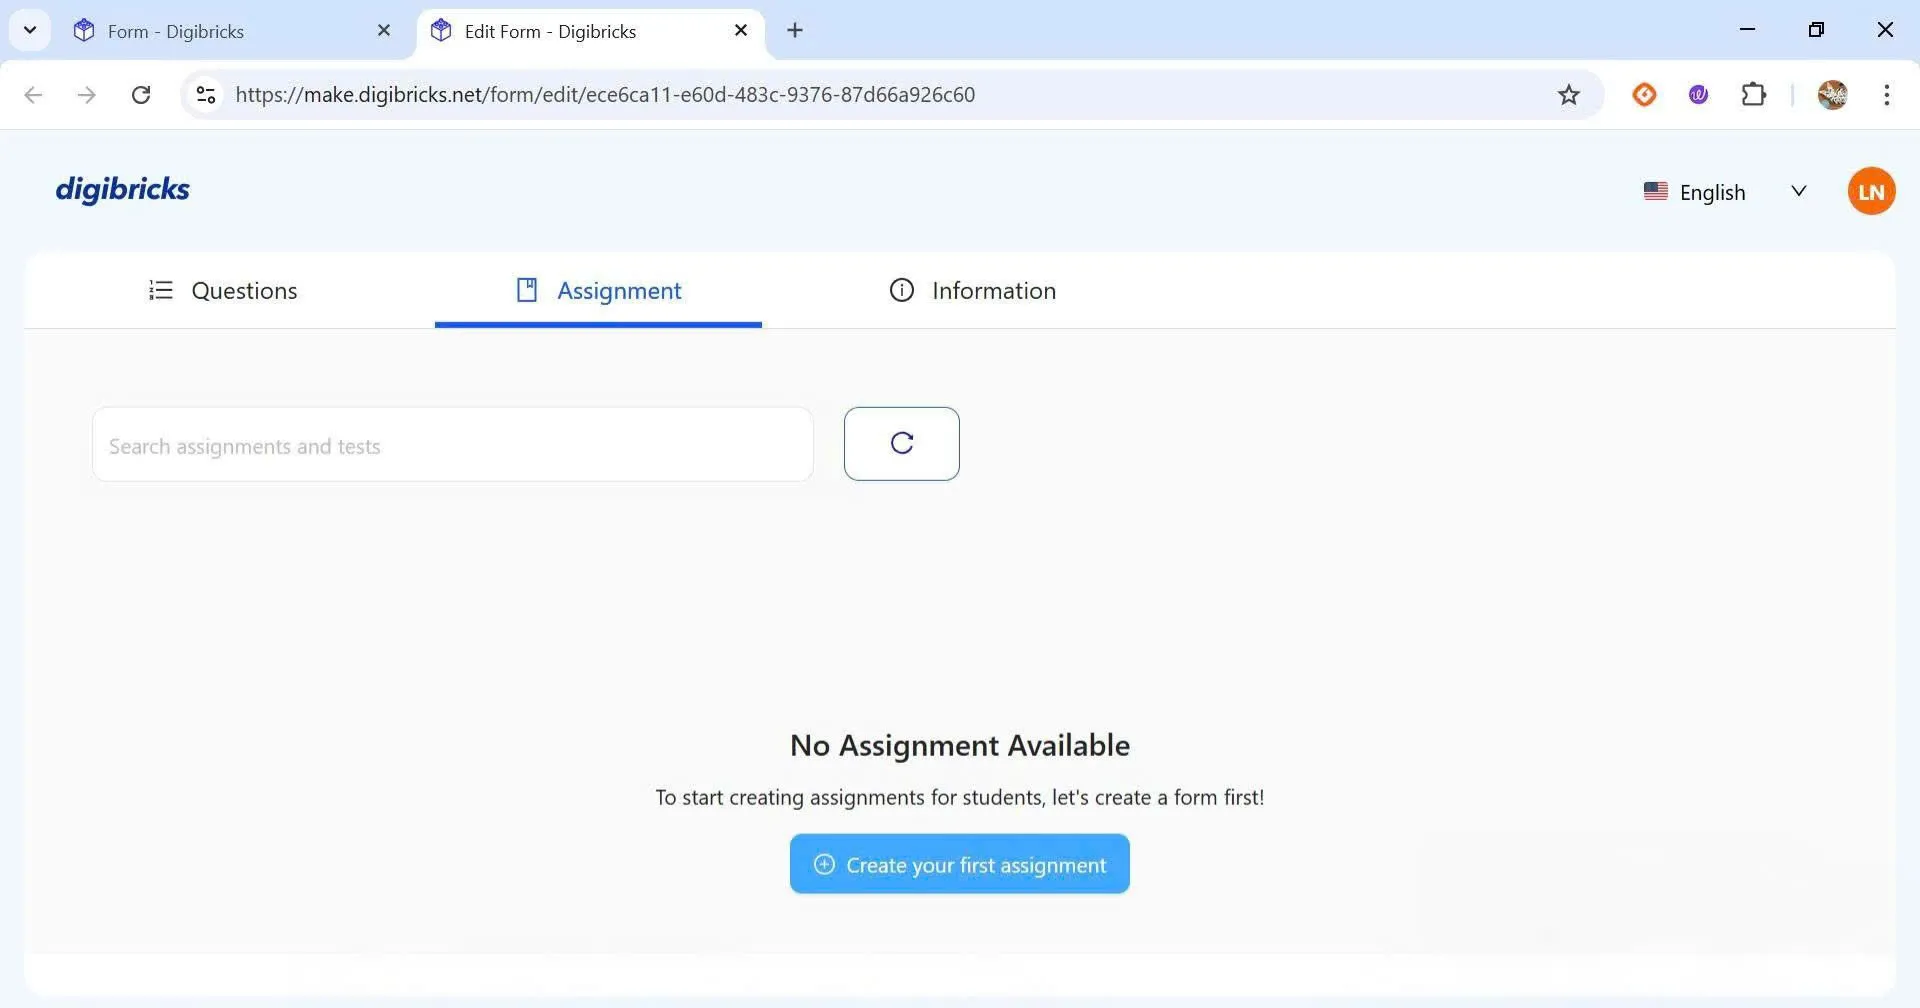Open the LN user avatar menu
1920x1008 pixels.
coord(1871,191)
